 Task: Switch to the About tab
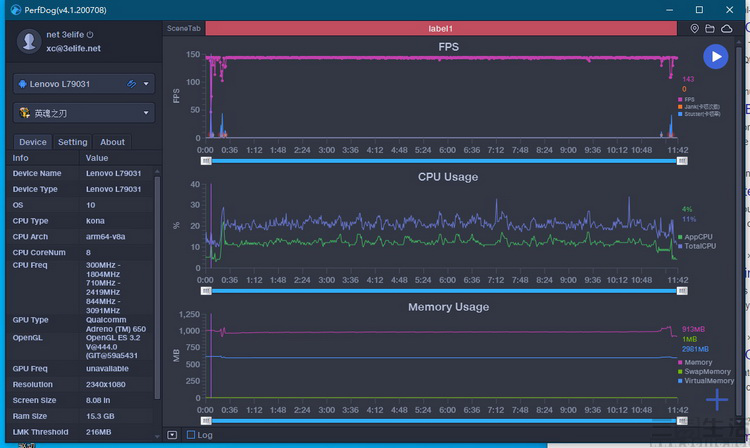112,142
